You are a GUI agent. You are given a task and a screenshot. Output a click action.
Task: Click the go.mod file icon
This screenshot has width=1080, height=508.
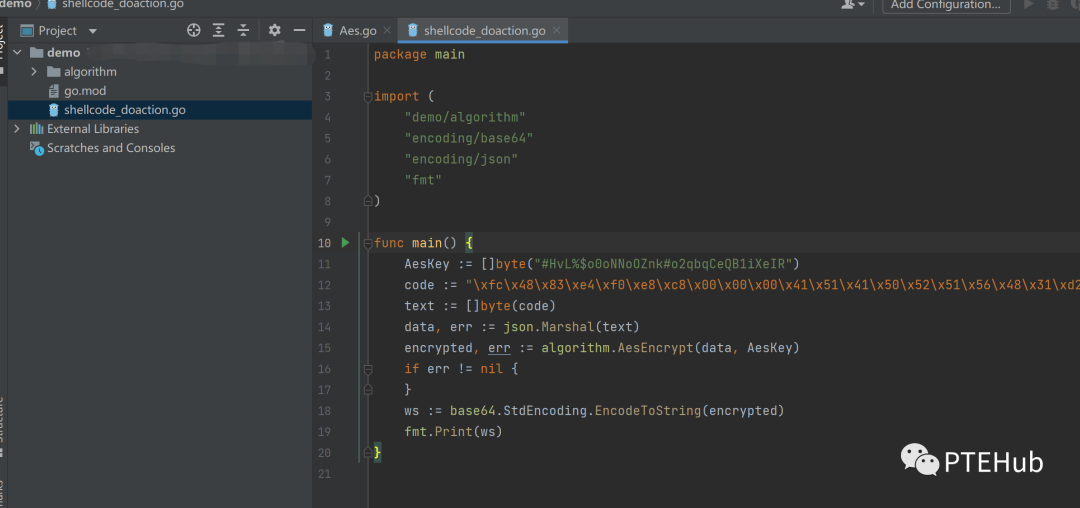tap(54, 91)
